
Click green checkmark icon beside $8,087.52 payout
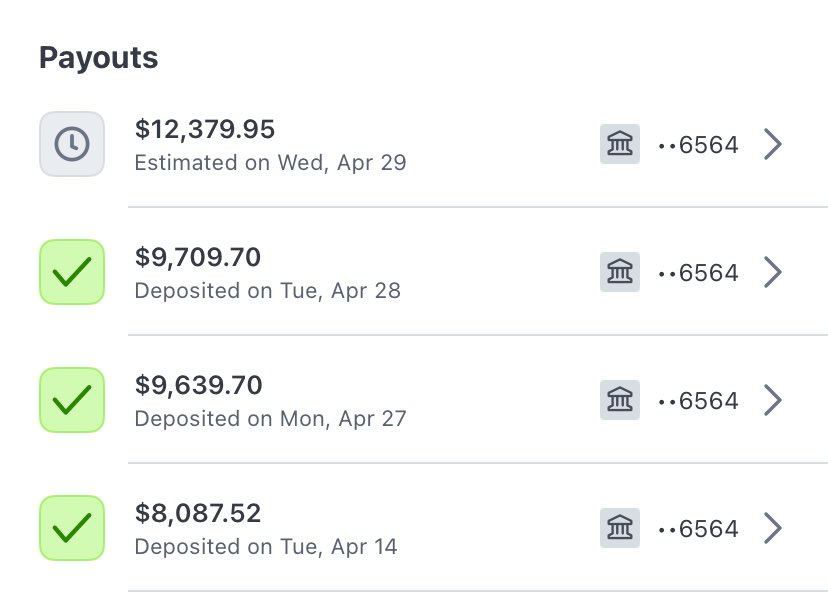click(x=72, y=528)
